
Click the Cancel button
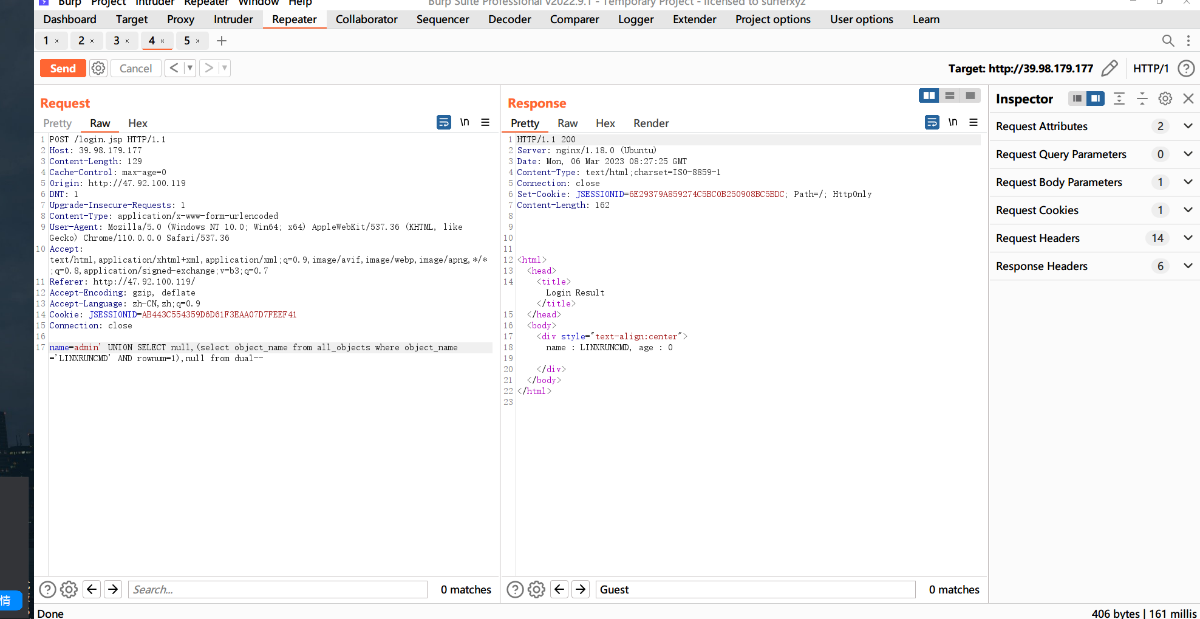136,68
